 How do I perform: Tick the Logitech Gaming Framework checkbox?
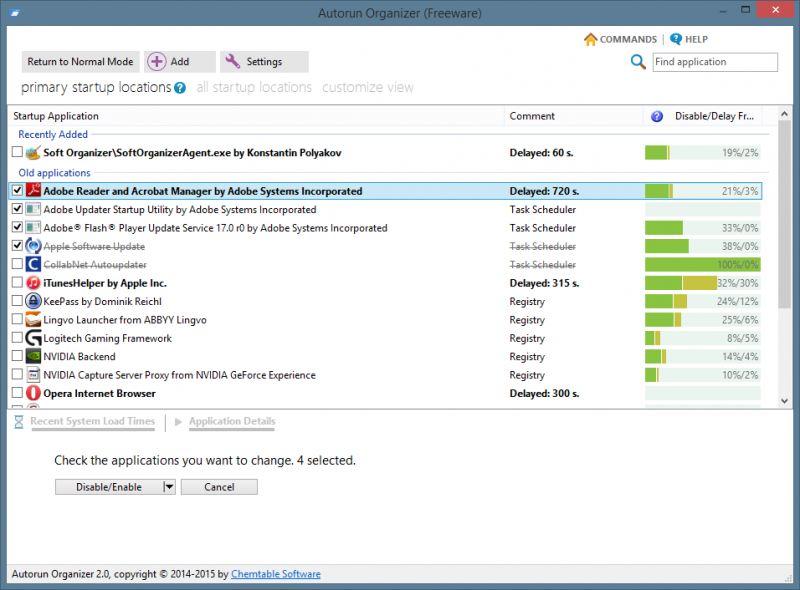[x=17, y=337]
